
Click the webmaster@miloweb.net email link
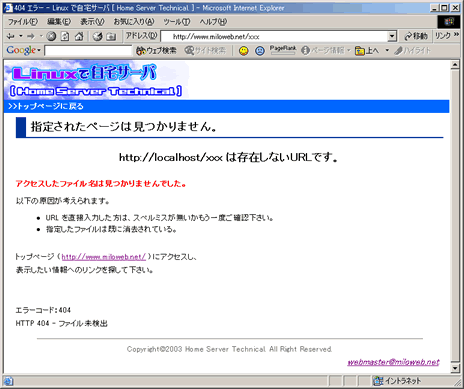(x=393, y=362)
